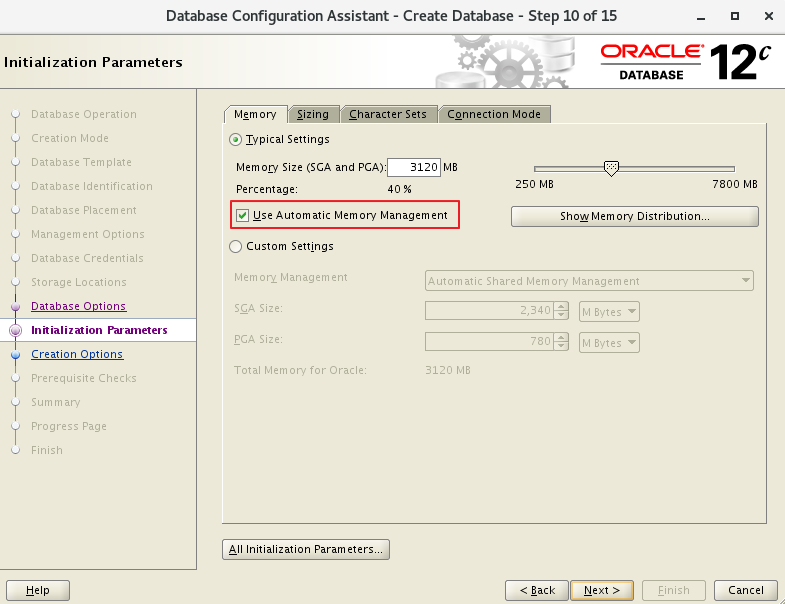Switch to the Sizing tab
785x604 pixels.
(x=313, y=114)
